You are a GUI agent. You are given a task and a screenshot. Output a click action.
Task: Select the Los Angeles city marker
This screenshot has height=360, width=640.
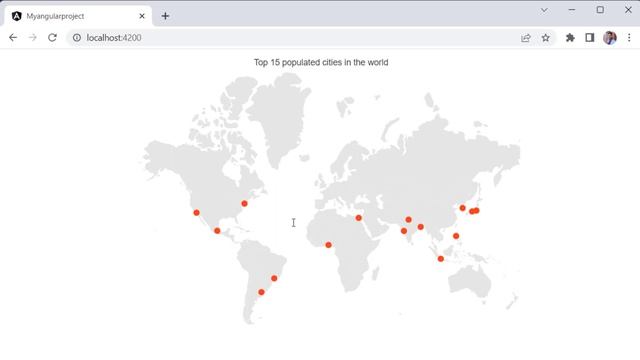pos(196,213)
